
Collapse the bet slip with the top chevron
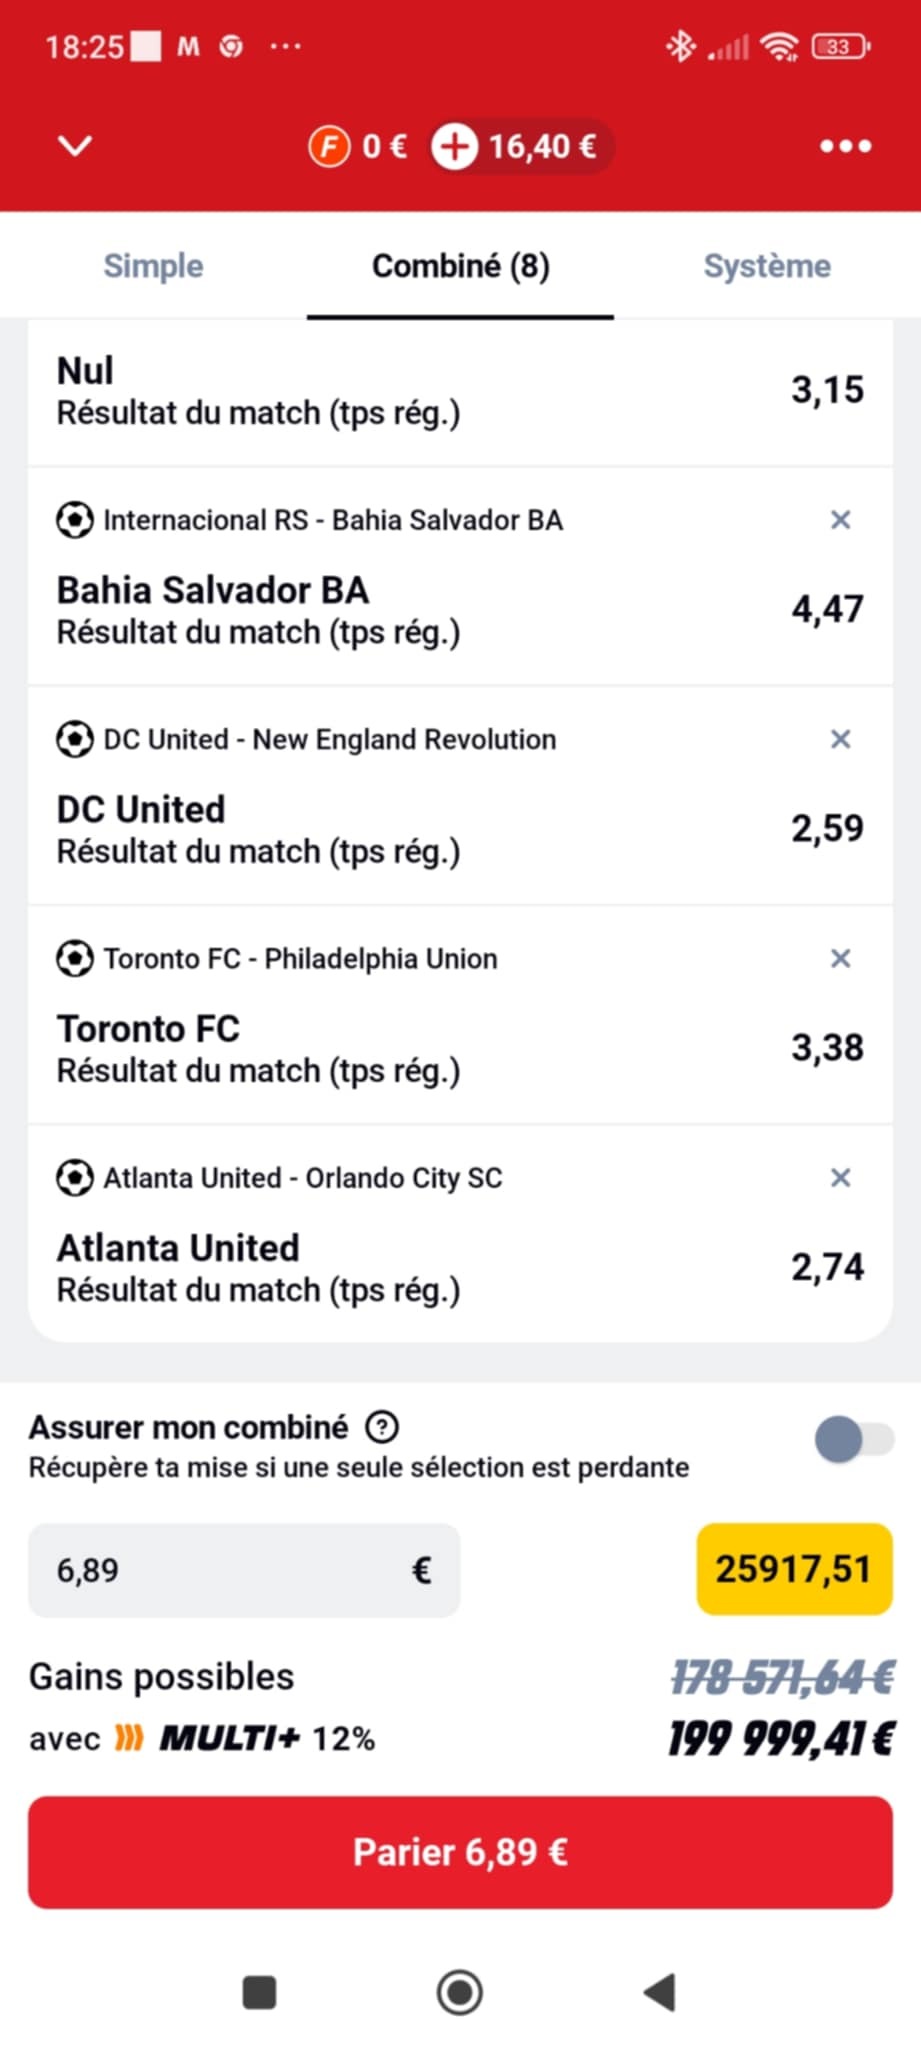coord(75,146)
